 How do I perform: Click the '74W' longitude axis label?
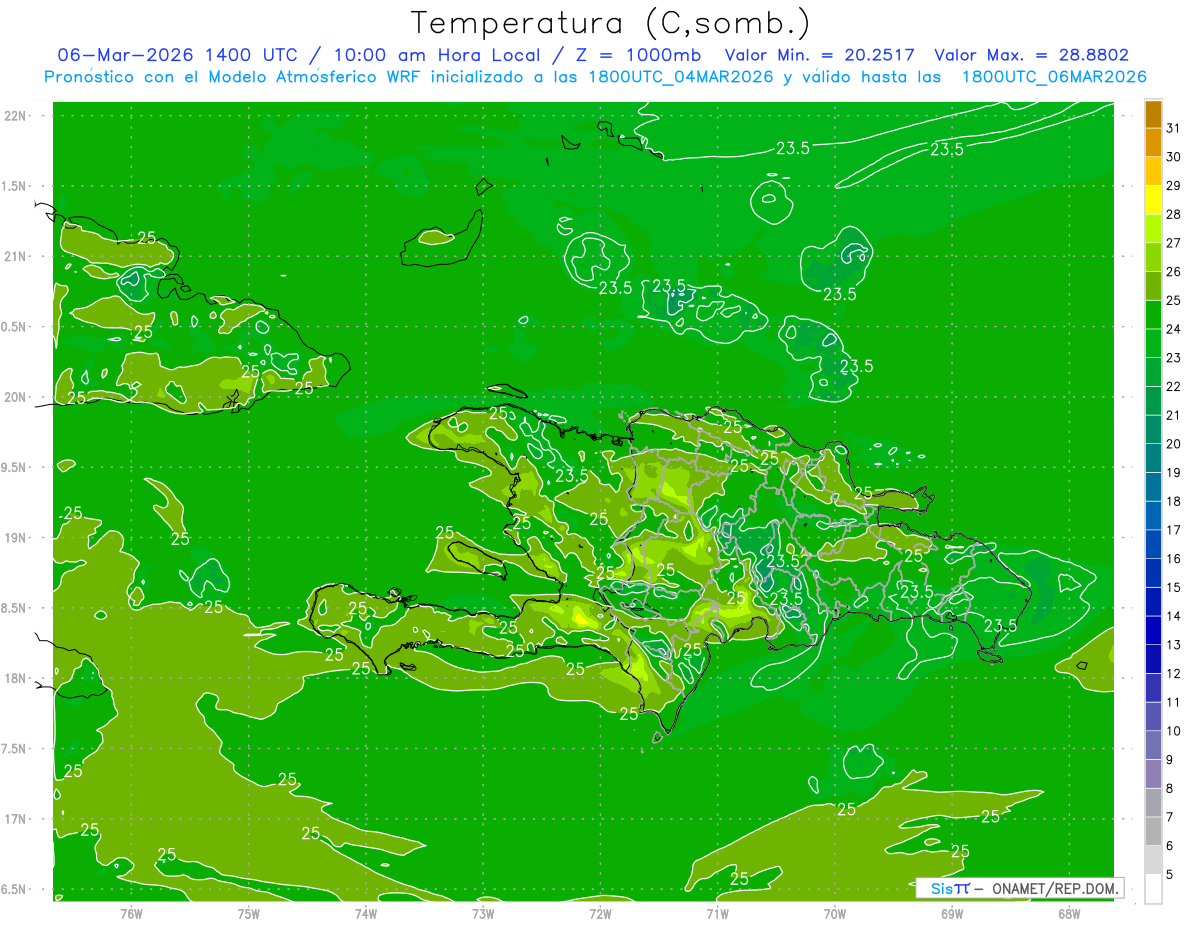[366, 914]
